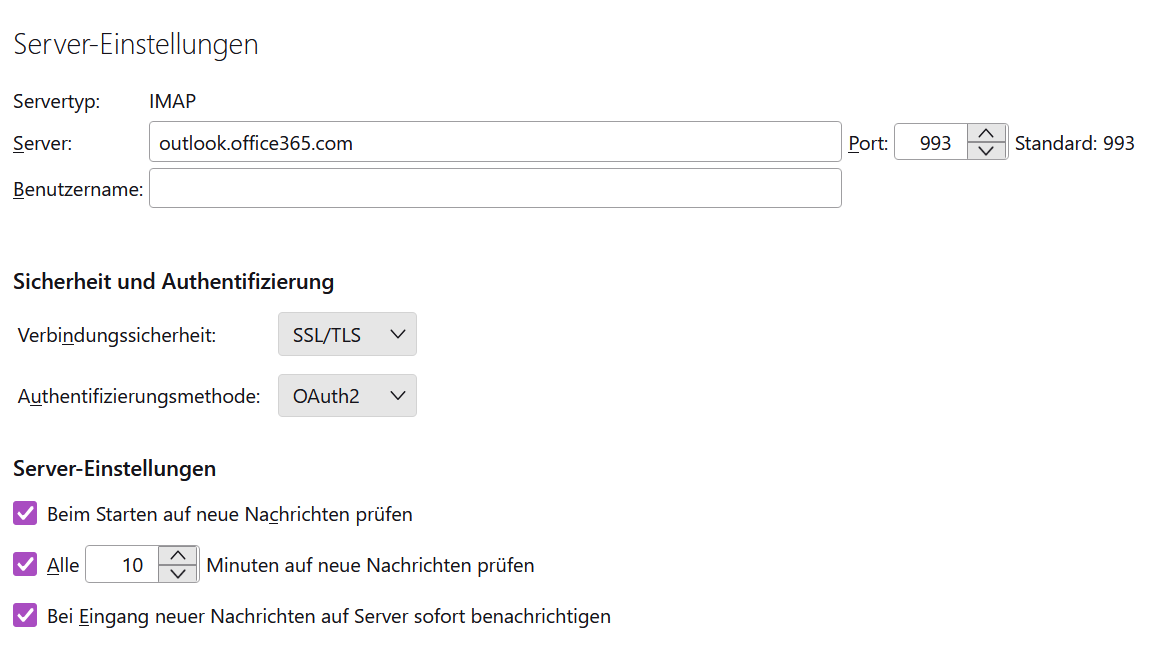Click the 'Sicherheit und Authentifizierung' section heading
Screen dimensions: 1174x659
173,282
